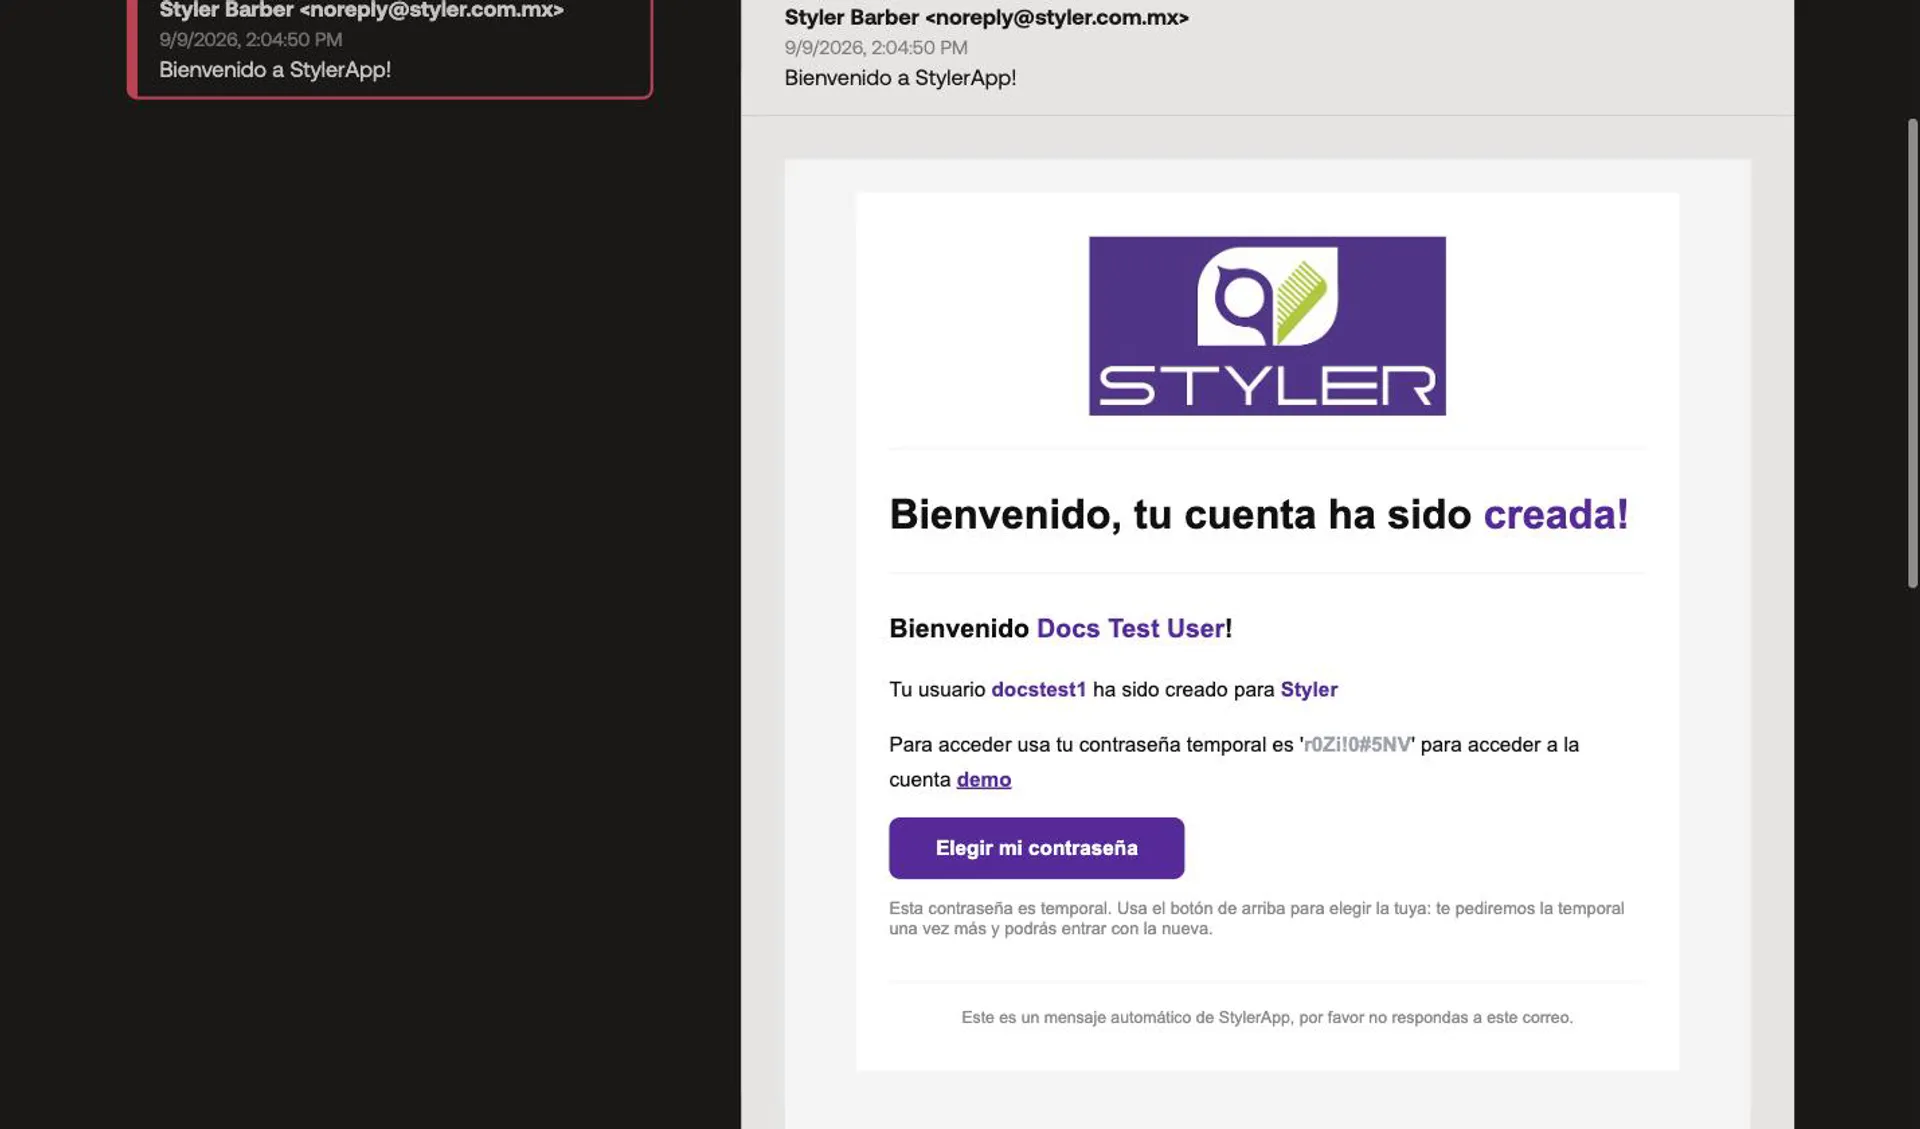Click the page scrollbar thumb on right
The image size is (1920, 1129).
1912,353
